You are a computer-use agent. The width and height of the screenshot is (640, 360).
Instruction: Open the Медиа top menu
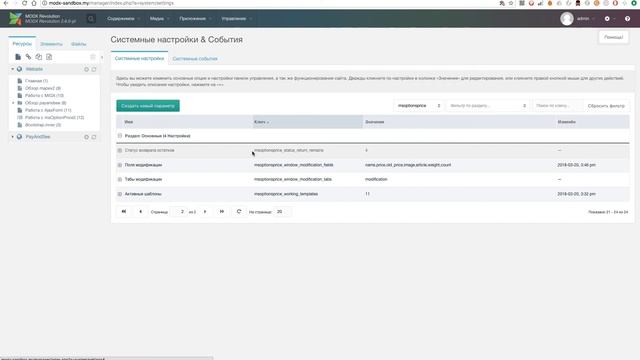(x=159, y=18)
